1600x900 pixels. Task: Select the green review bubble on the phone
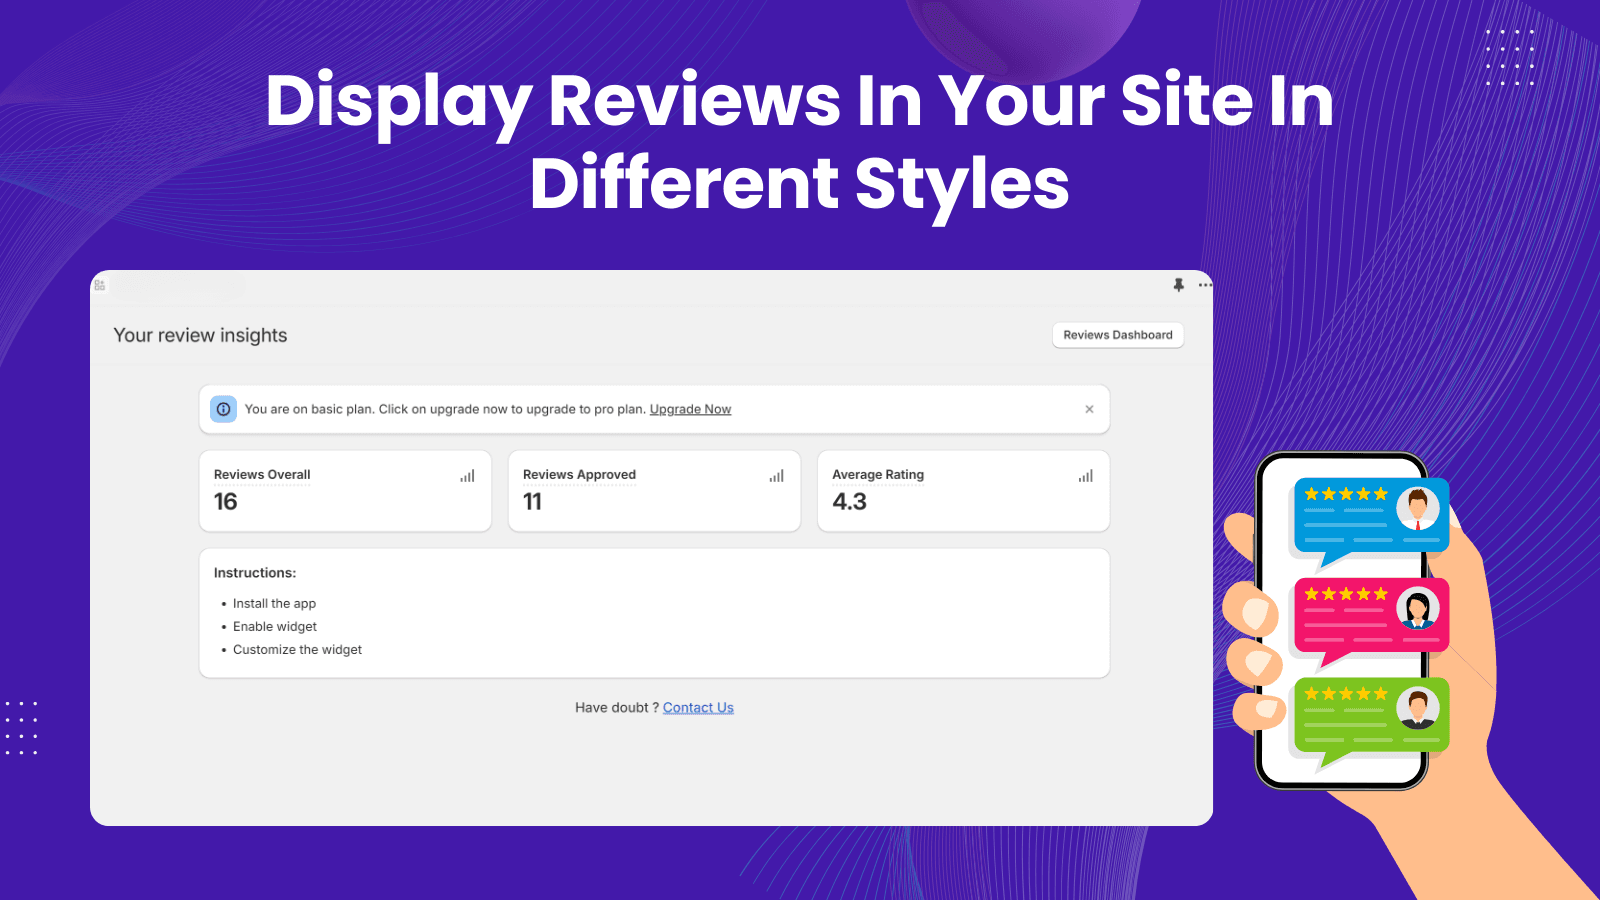[x=1370, y=715]
